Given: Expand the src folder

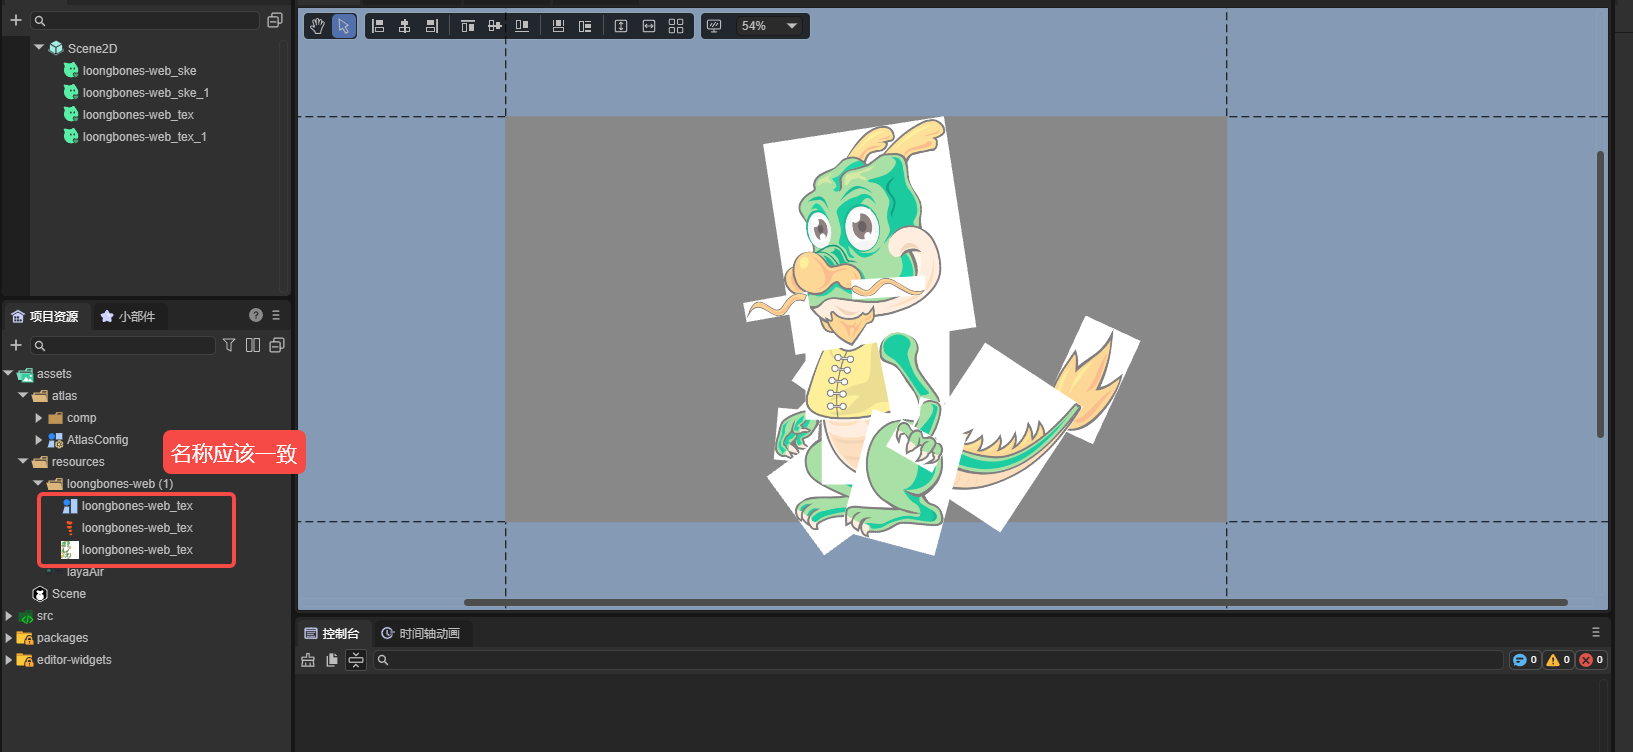Looking at the screenshot, I should pos(9,616).
